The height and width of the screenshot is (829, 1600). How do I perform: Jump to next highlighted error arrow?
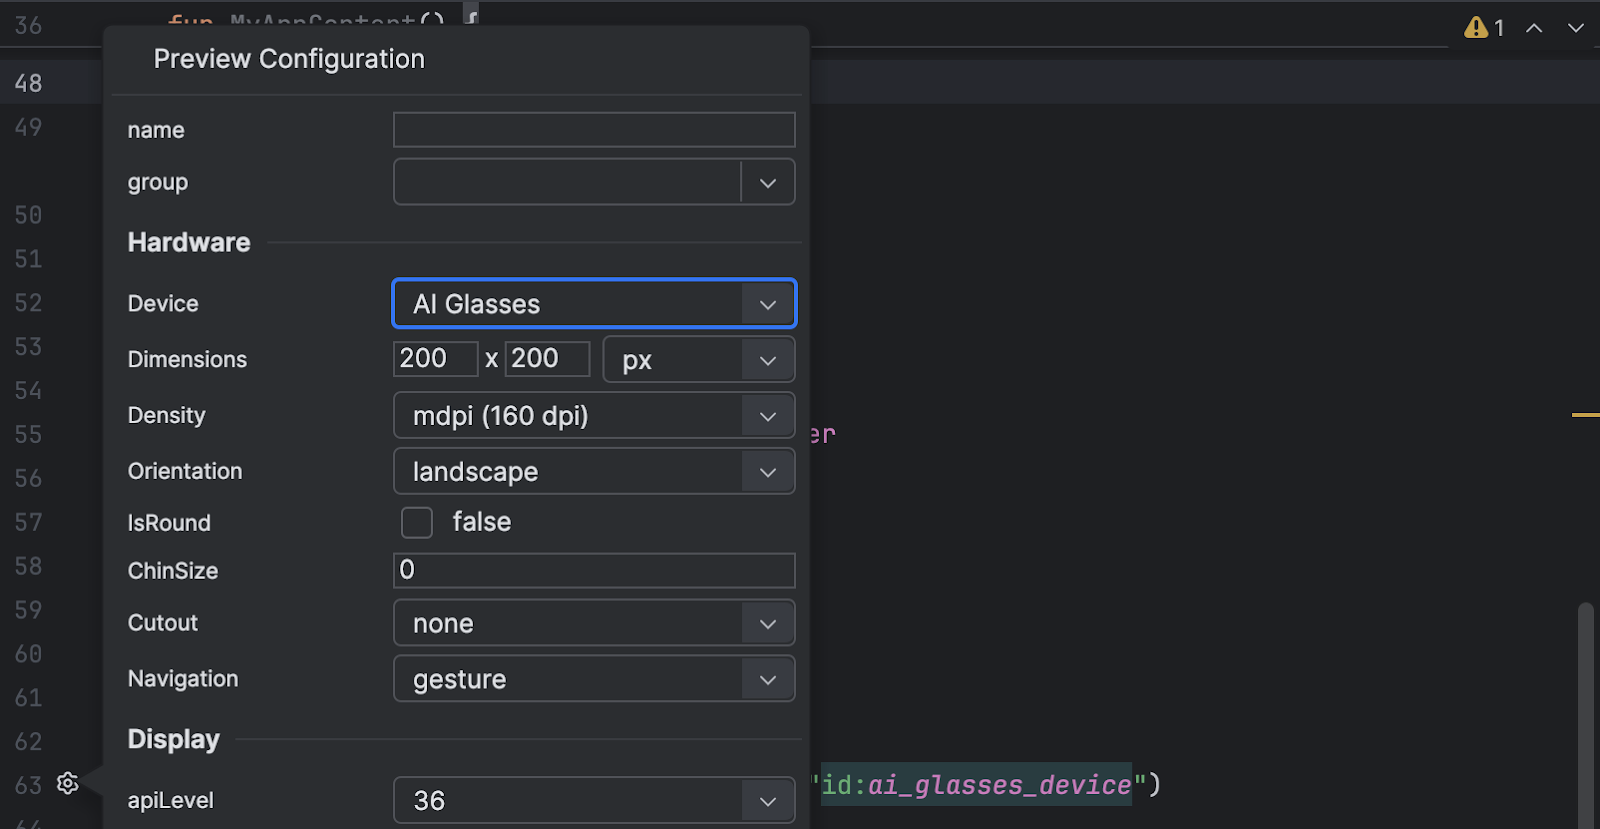click(x=1576, y=28)
